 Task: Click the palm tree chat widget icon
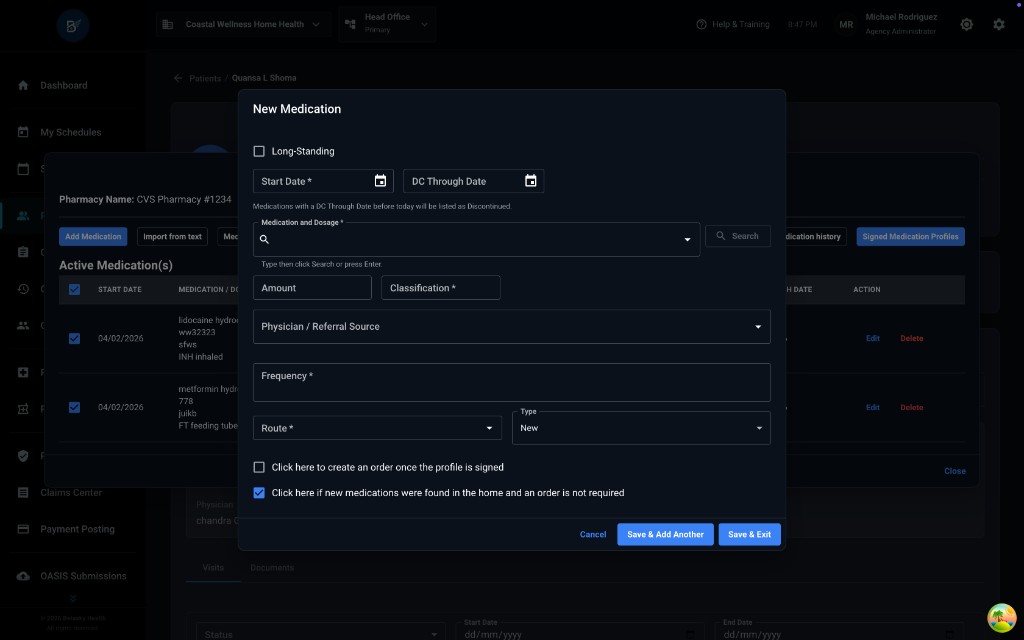click(x=1001, y=617)
